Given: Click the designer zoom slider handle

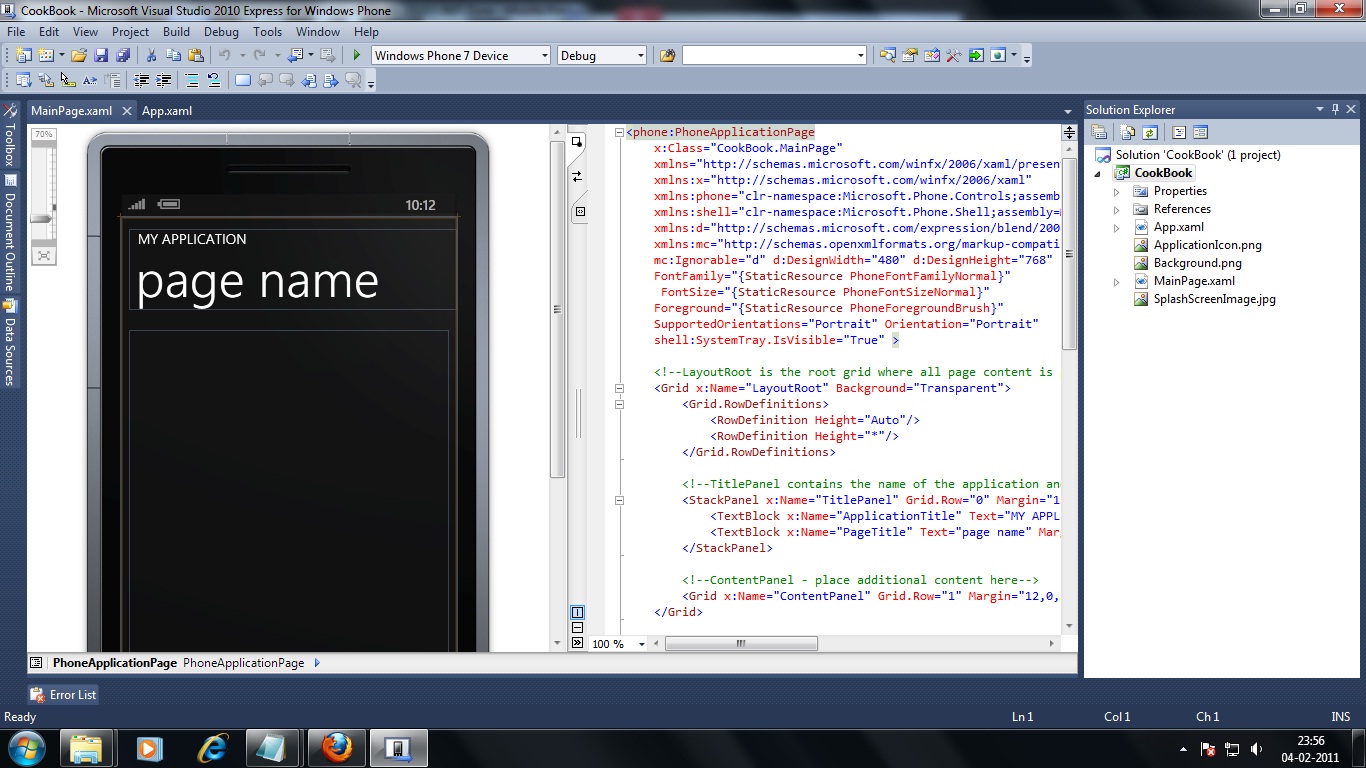Looking at the screenshot, I should click(42, 218).
